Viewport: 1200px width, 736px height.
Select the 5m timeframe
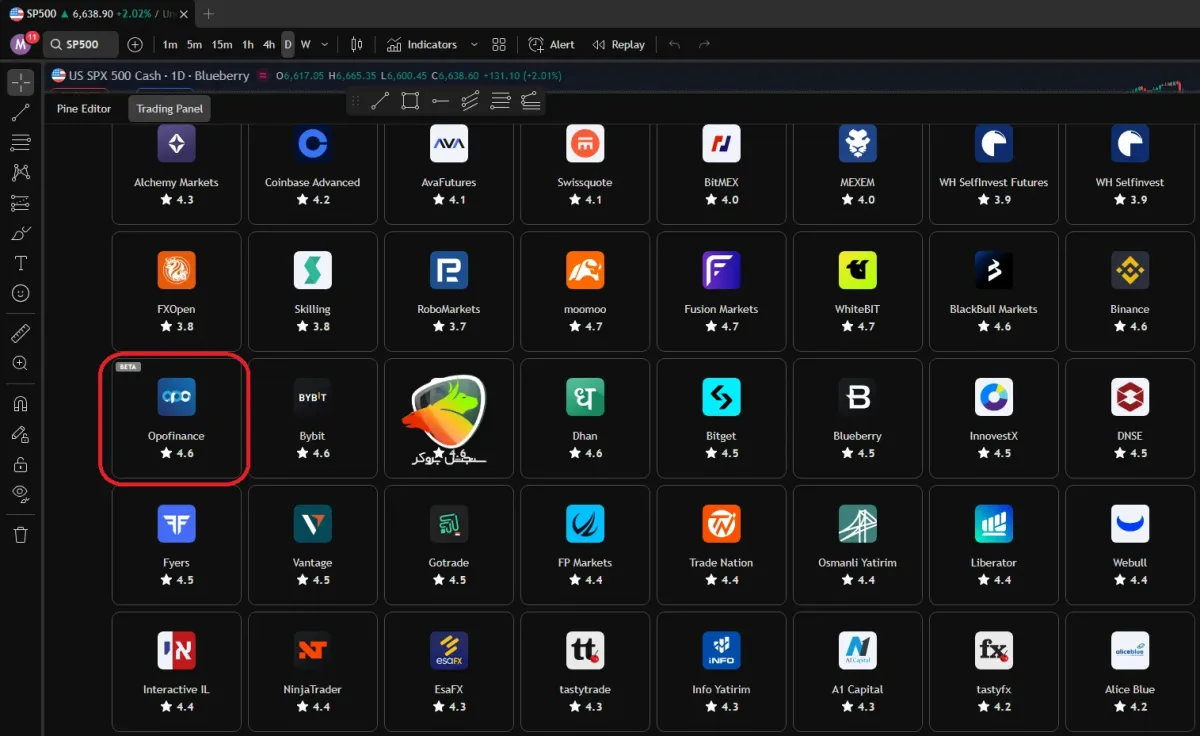(194, 45)
